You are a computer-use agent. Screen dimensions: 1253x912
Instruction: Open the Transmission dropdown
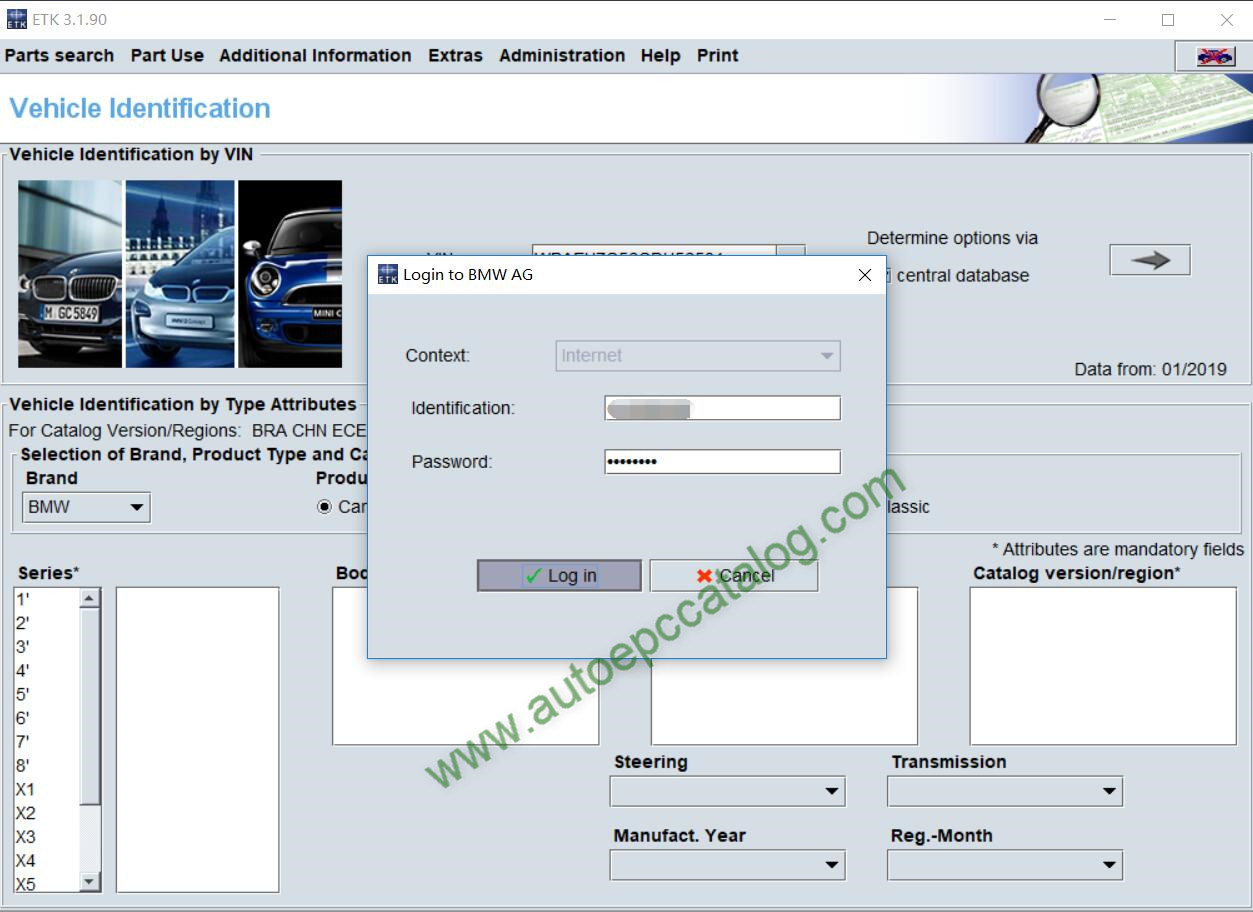coord(1005,791)
